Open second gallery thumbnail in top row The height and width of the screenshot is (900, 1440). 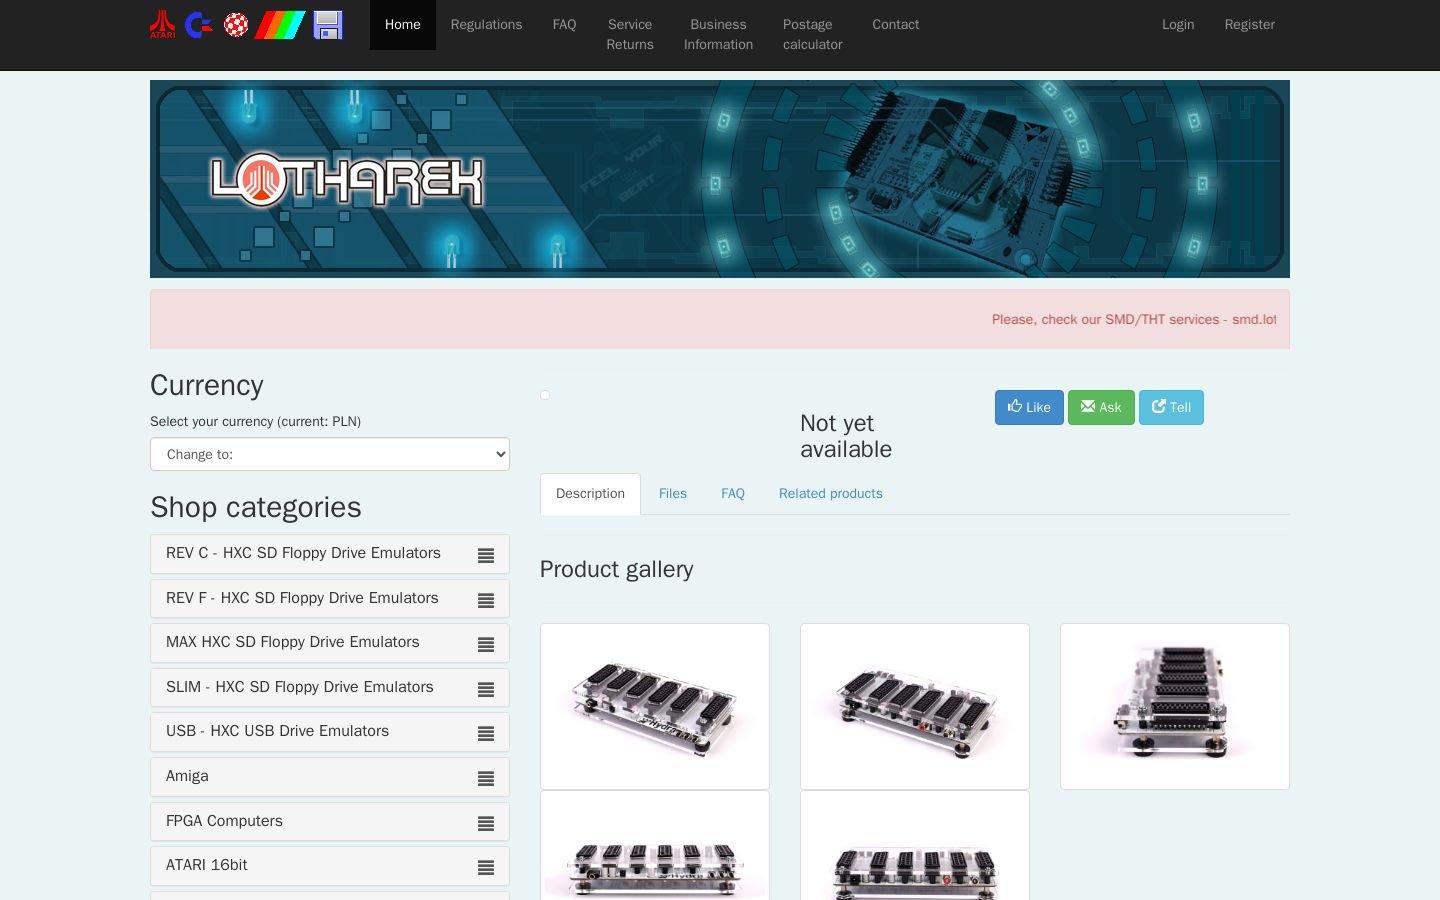tap(915, 706)
